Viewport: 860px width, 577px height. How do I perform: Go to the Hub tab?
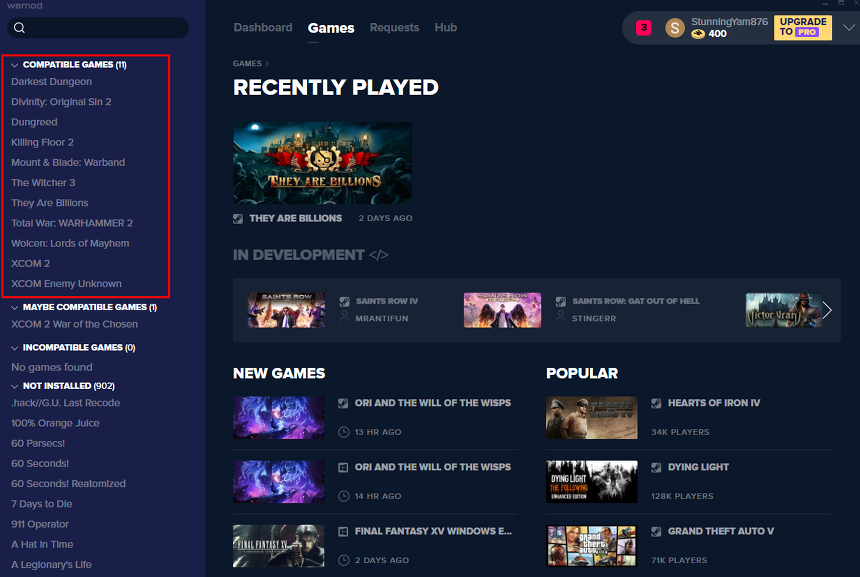pyautogui.click(x=445, y=27)
